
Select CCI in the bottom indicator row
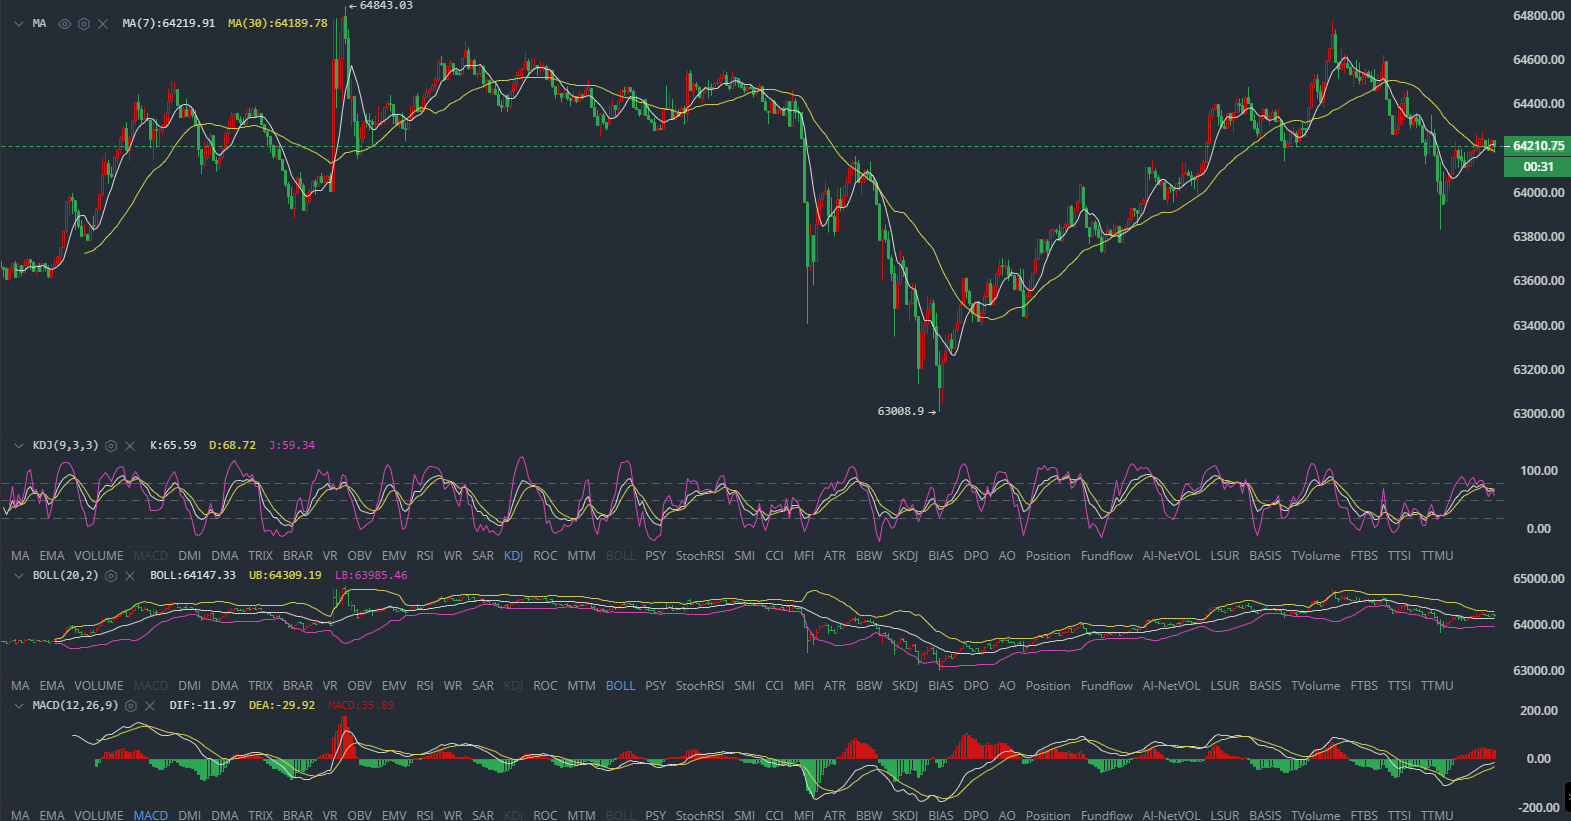[x=775, y=816]
